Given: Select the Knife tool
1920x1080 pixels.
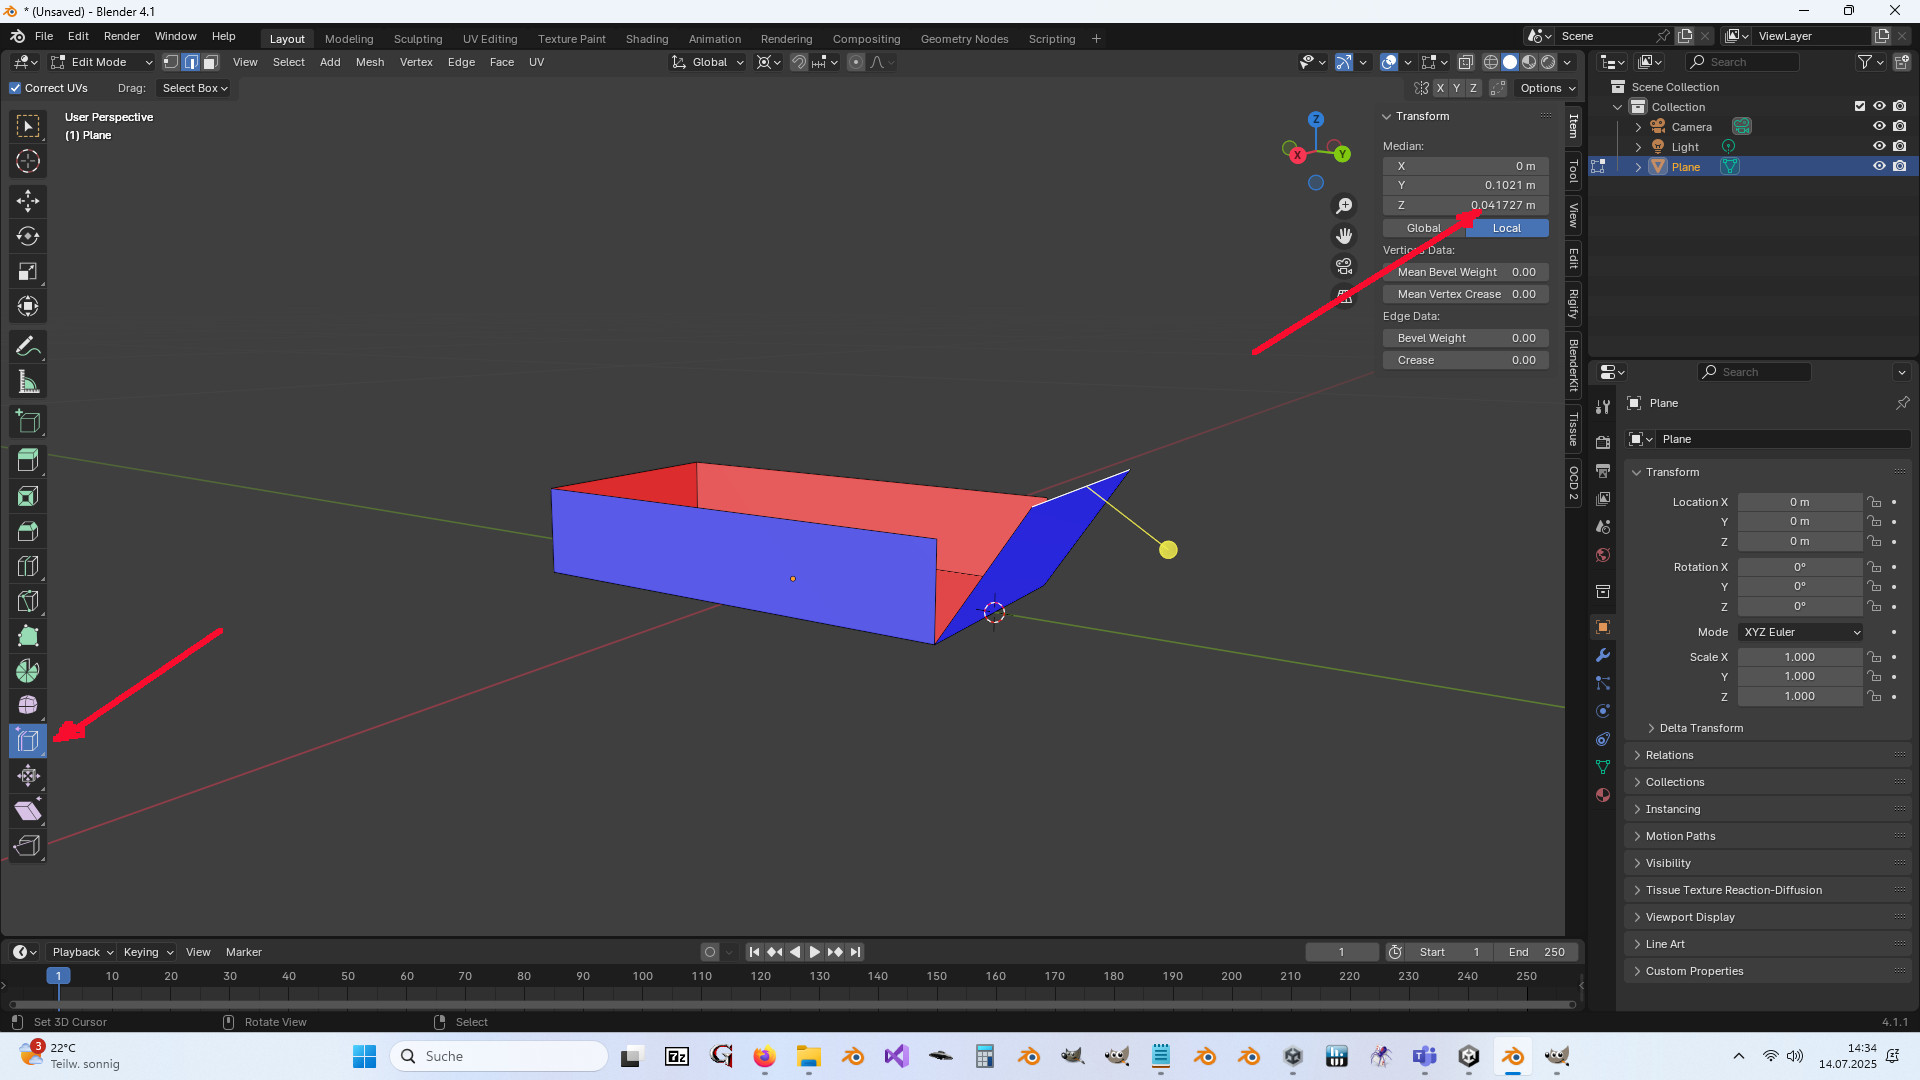Looking at the screenshot, I should [x=28, y=601].
